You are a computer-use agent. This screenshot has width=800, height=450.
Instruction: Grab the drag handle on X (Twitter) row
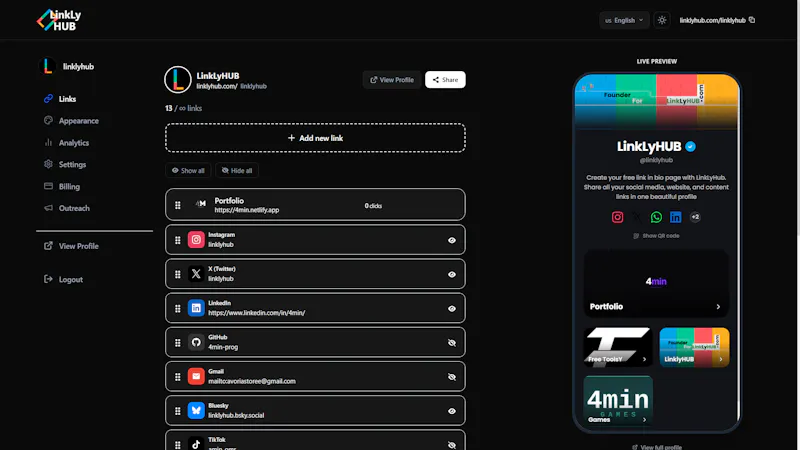(178, 274)
